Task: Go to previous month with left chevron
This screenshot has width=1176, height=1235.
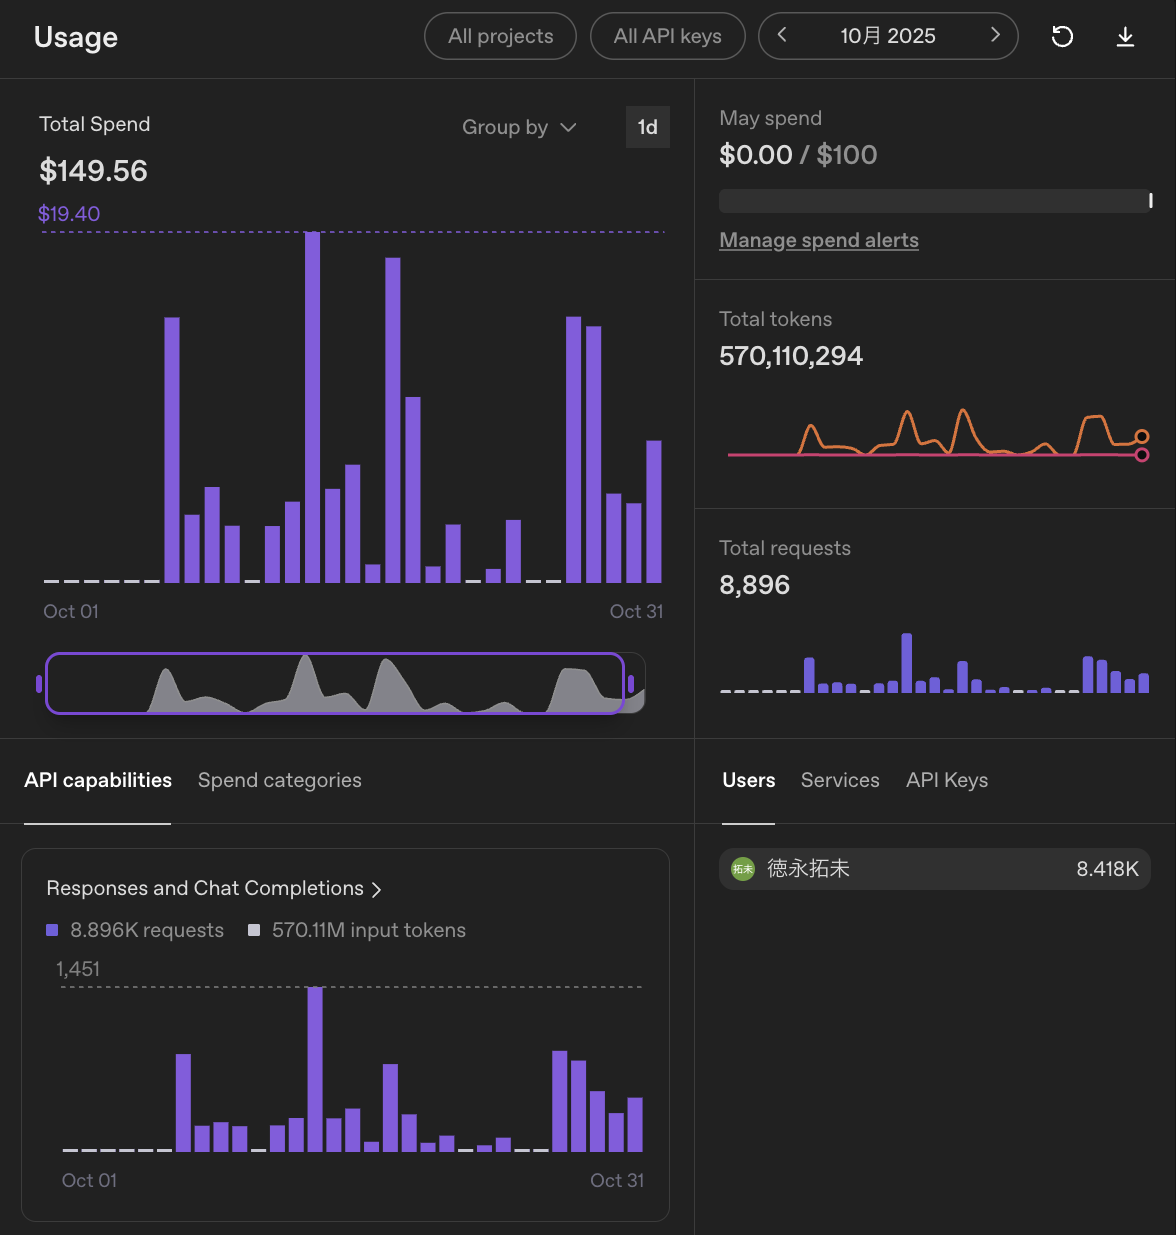Action: pos(782,35)
